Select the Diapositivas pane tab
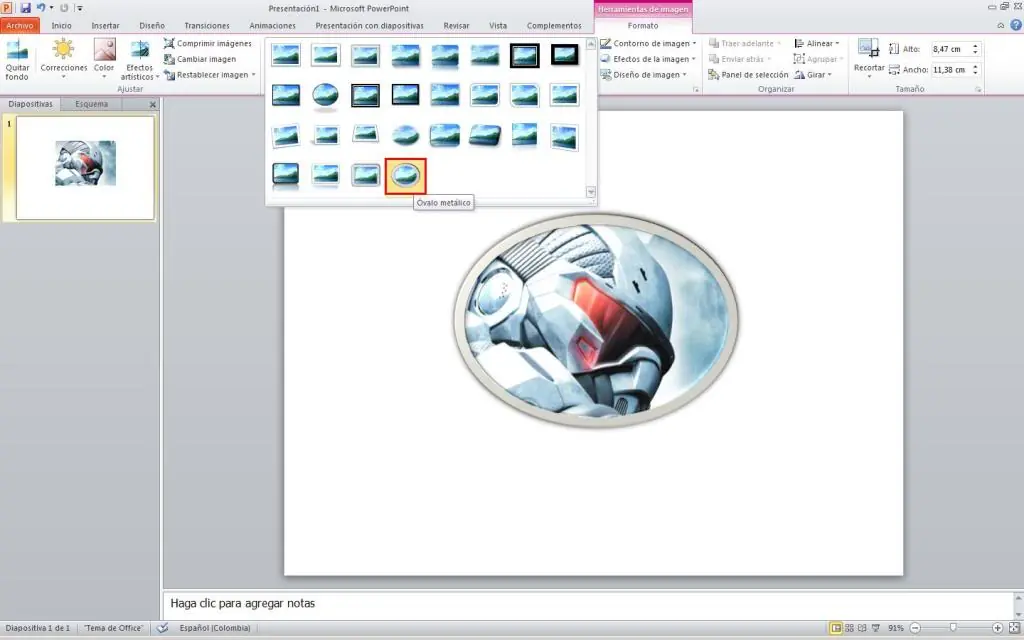The width and height of the screenshot is (1024, 640). click(30, 104)
